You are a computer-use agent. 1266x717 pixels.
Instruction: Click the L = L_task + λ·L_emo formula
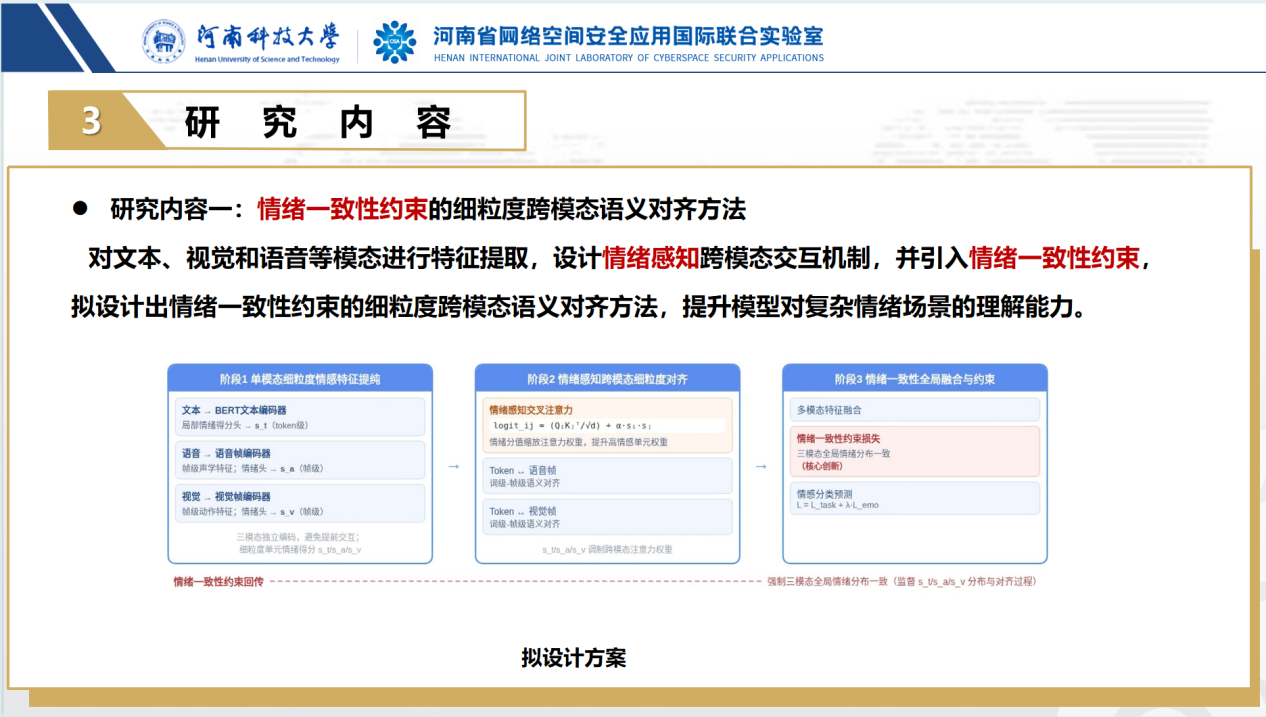[x=837, y=505]
